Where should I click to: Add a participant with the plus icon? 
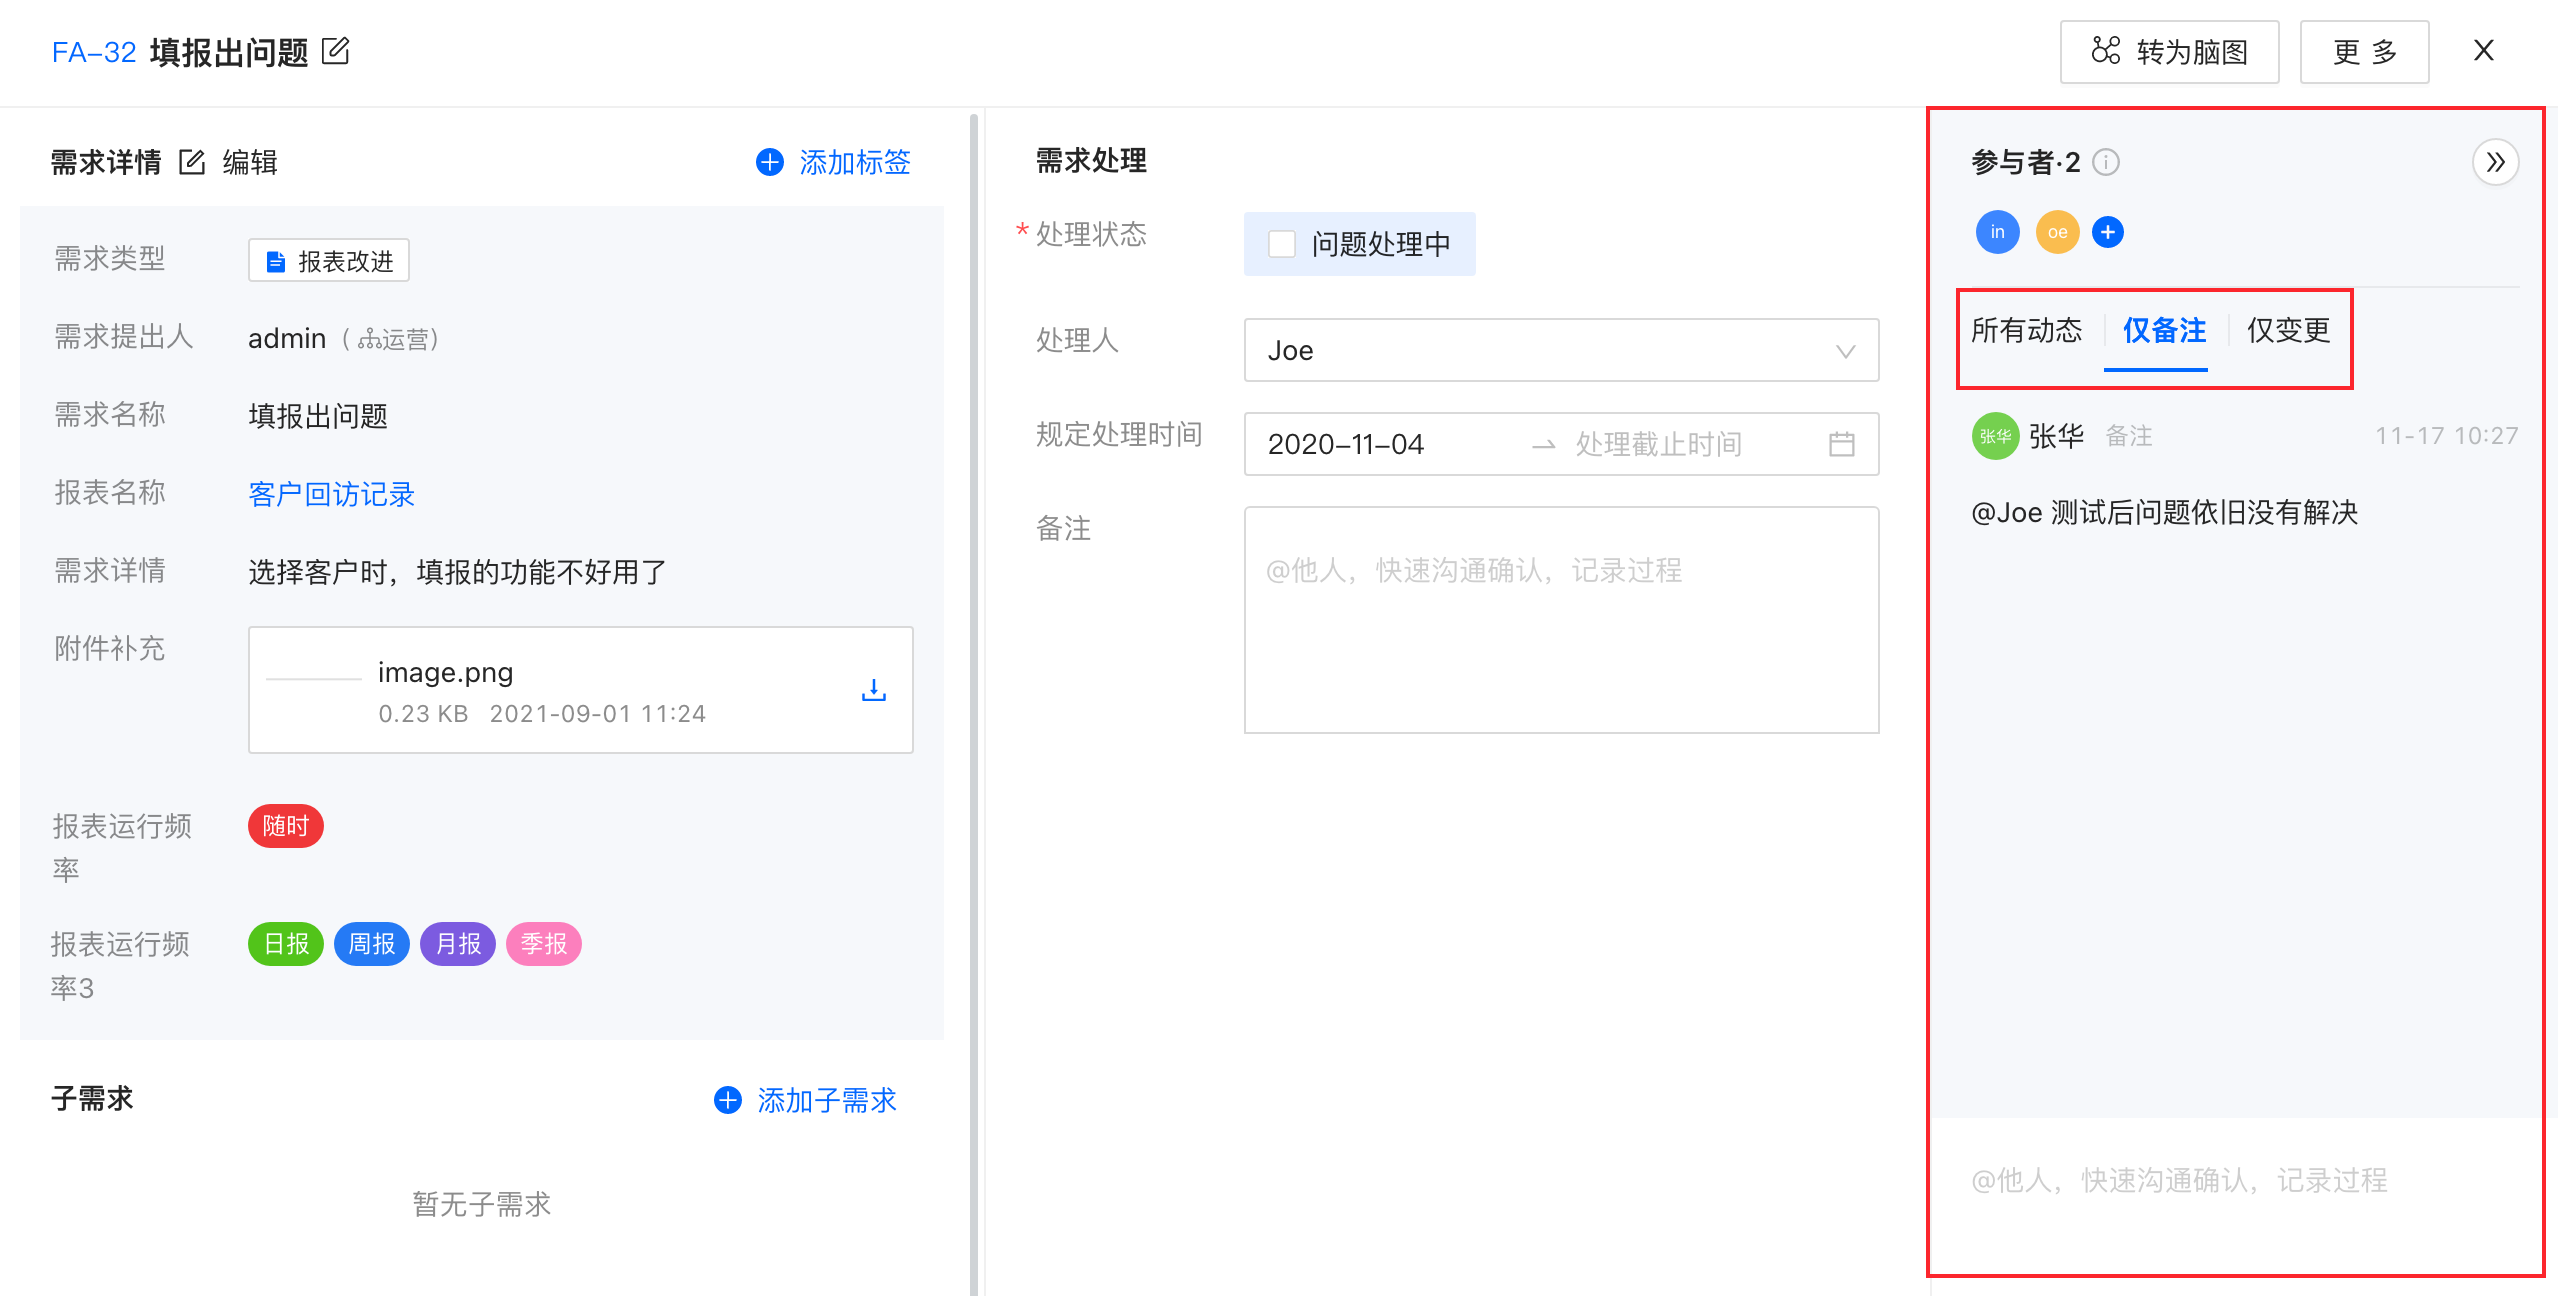2108,232
